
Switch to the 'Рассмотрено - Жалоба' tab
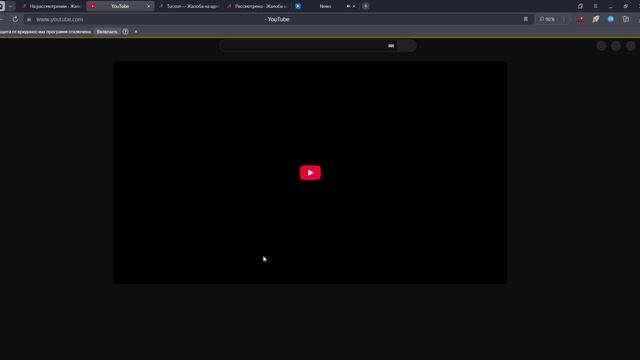257,6
